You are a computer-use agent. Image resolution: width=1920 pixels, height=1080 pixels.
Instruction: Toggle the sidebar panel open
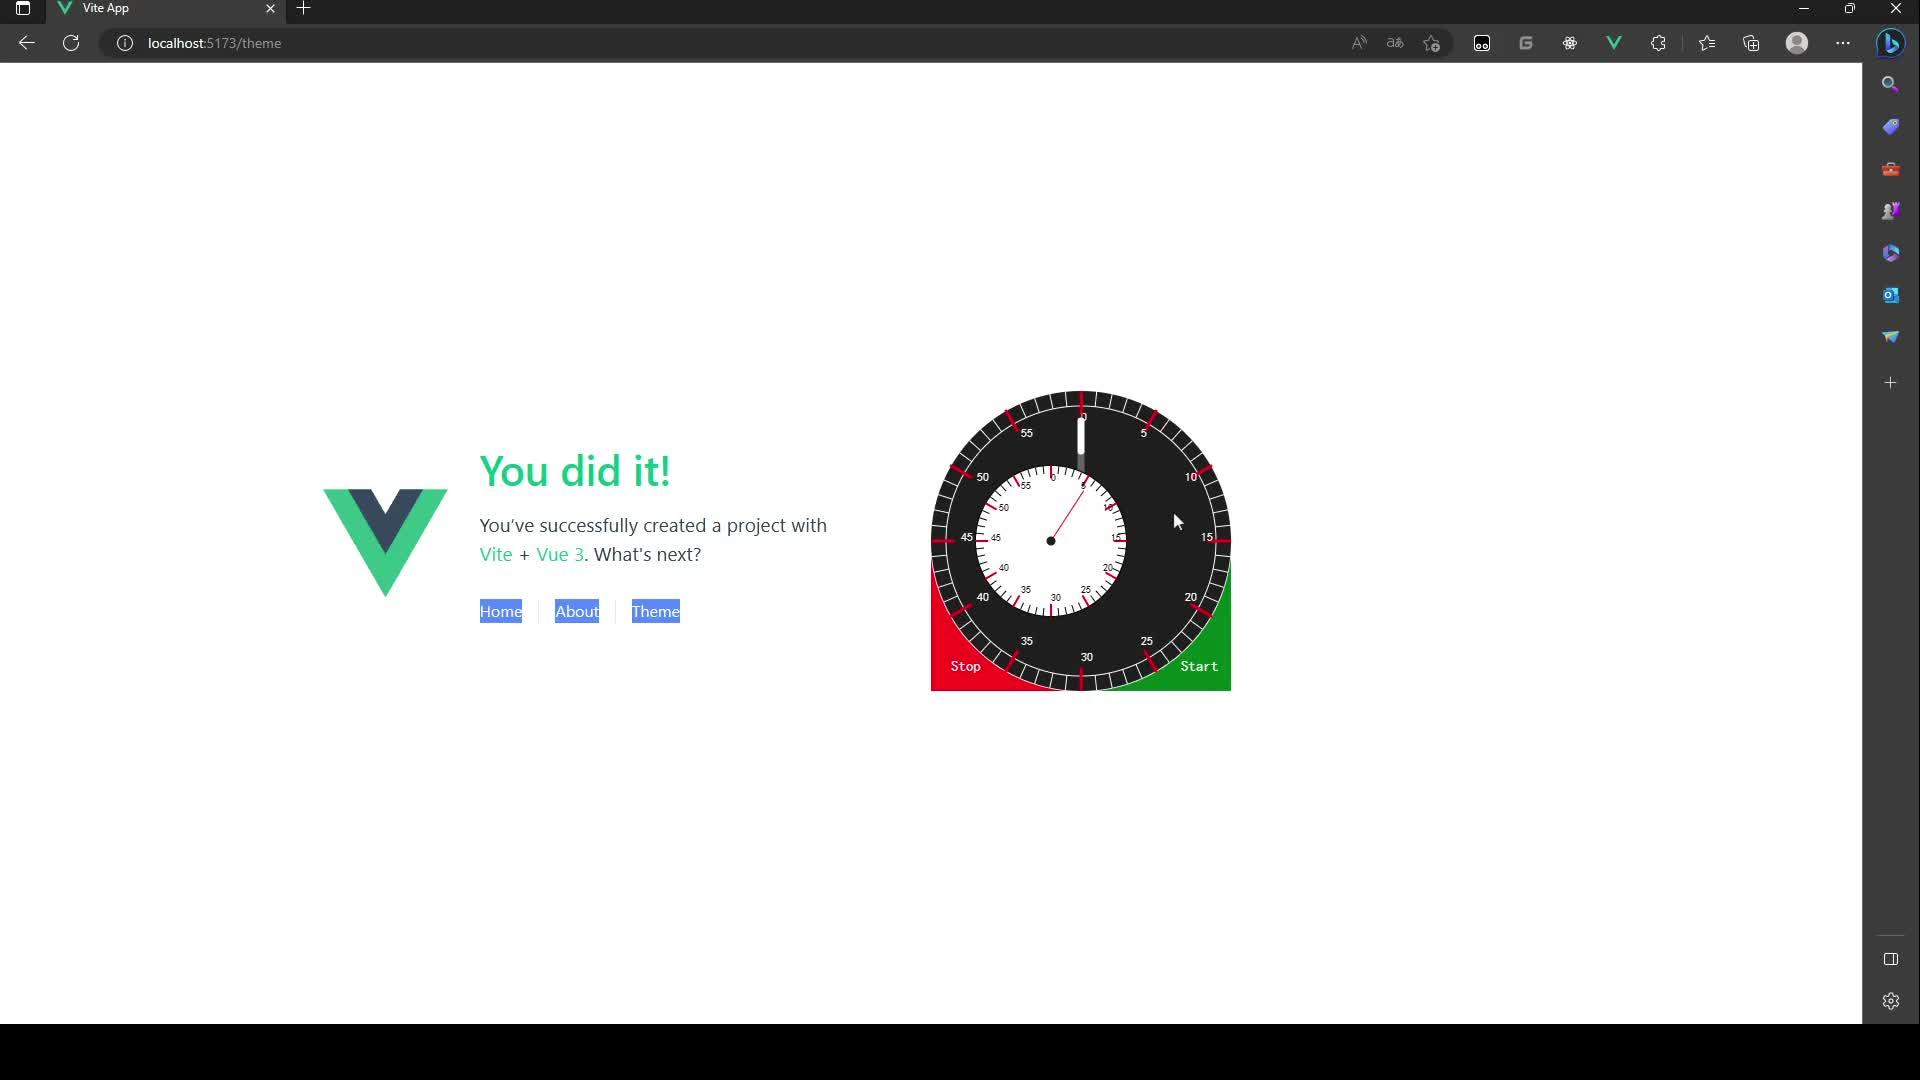coord(1891,959)
